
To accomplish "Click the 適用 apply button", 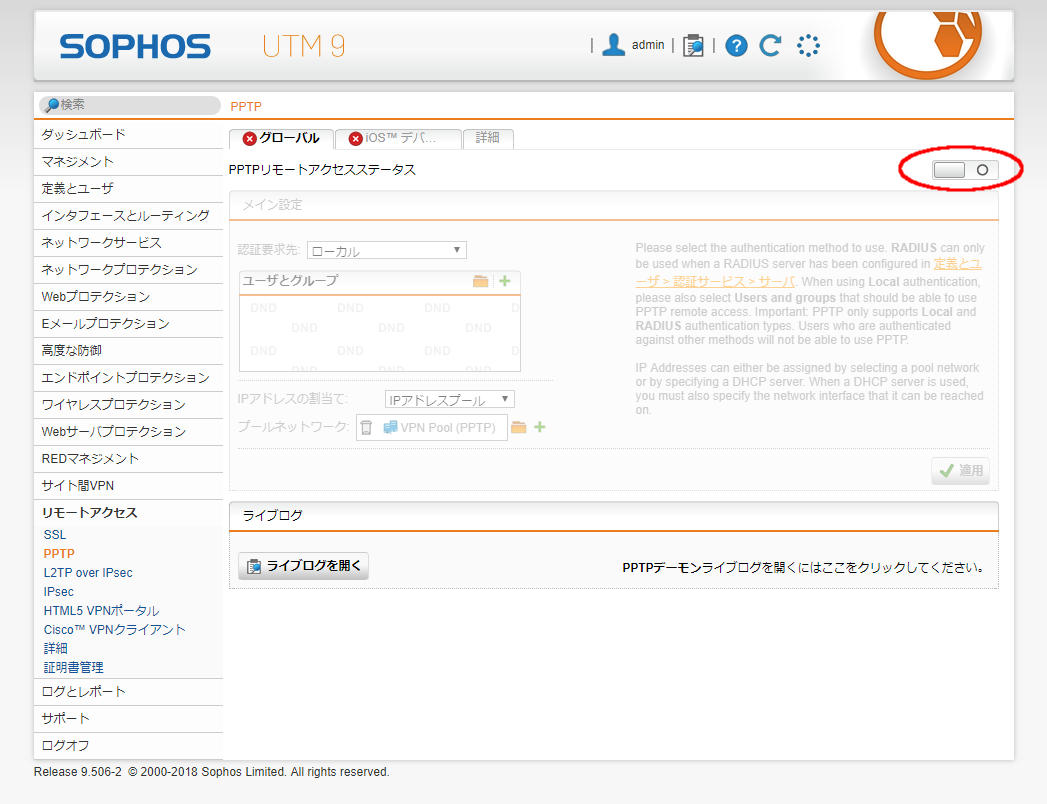I will tap(960, 471).
